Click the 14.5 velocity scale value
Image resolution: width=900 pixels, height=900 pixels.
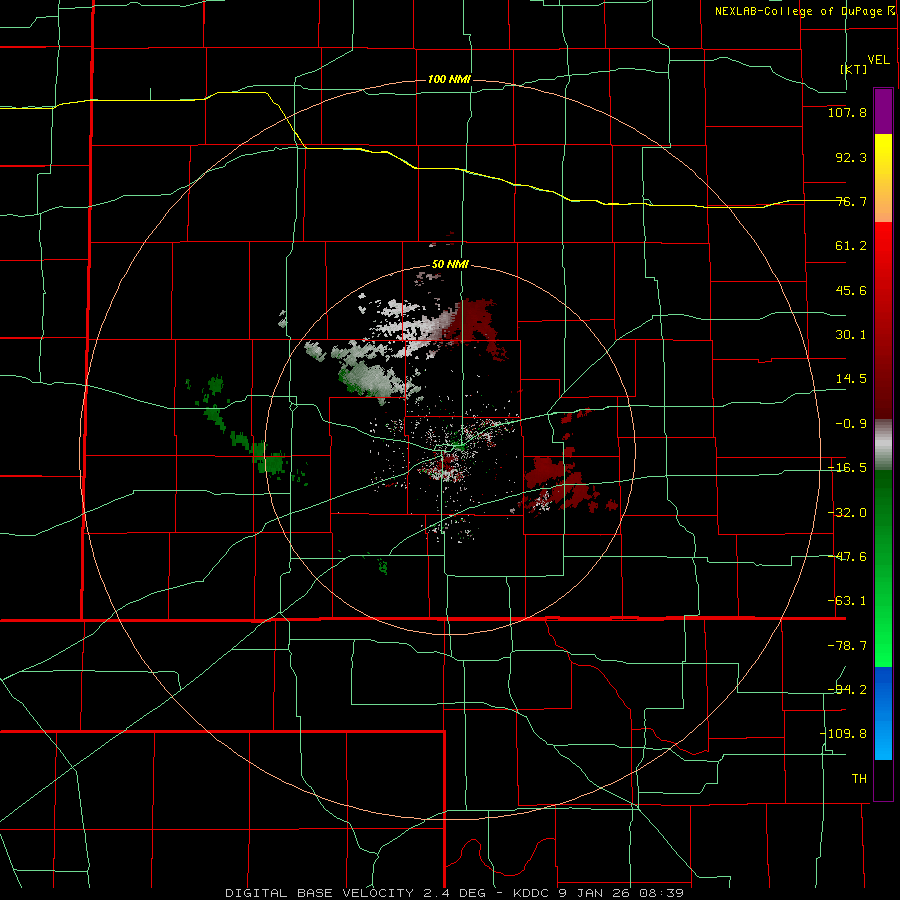(x=851, y=379)
